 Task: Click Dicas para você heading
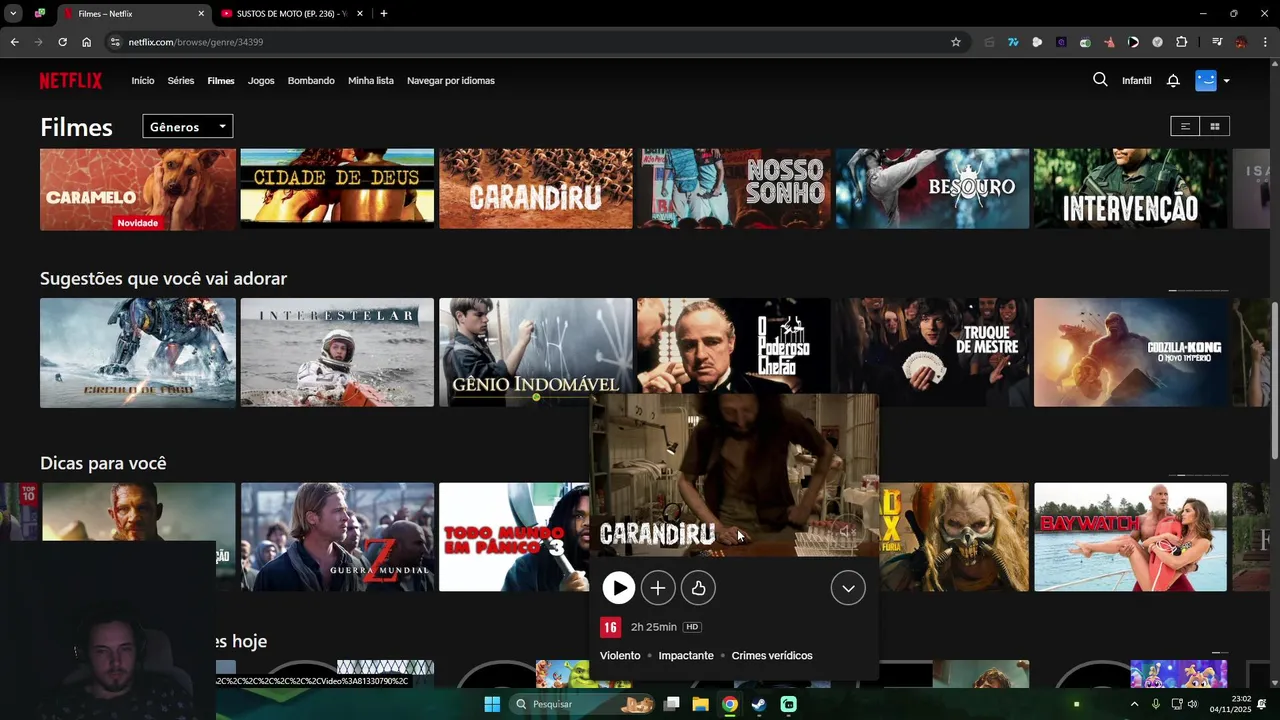point(103,463)
